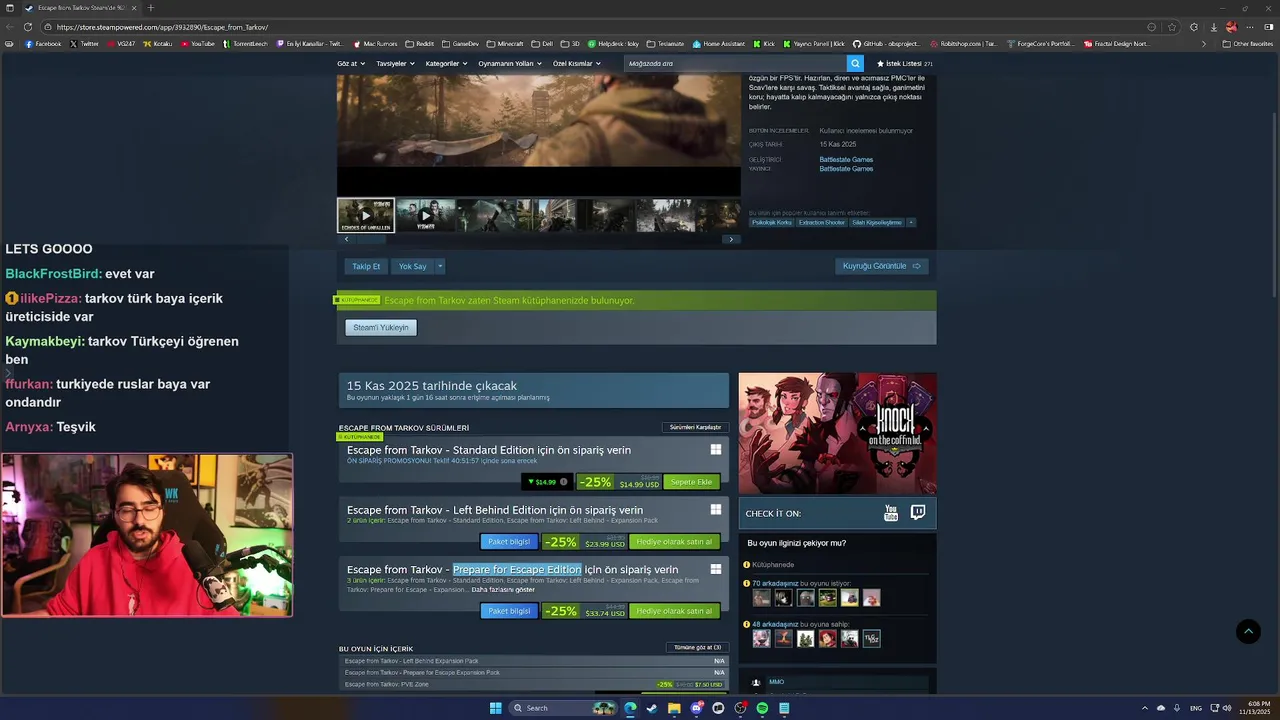Click the Yok Say button

click(x=412, y=266)
